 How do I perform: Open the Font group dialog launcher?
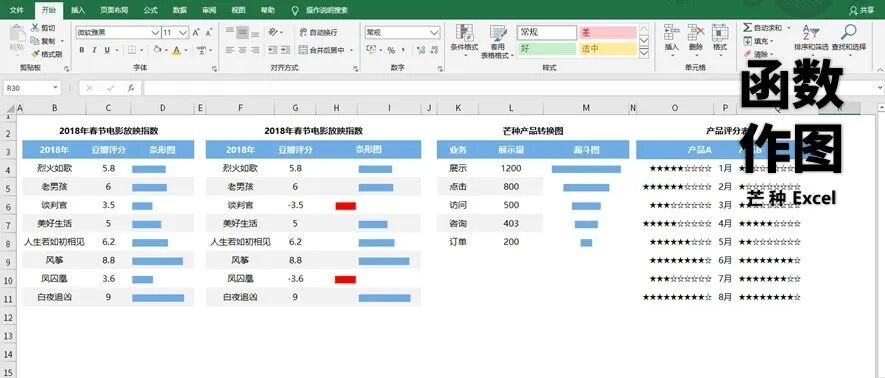coord(214,68)
